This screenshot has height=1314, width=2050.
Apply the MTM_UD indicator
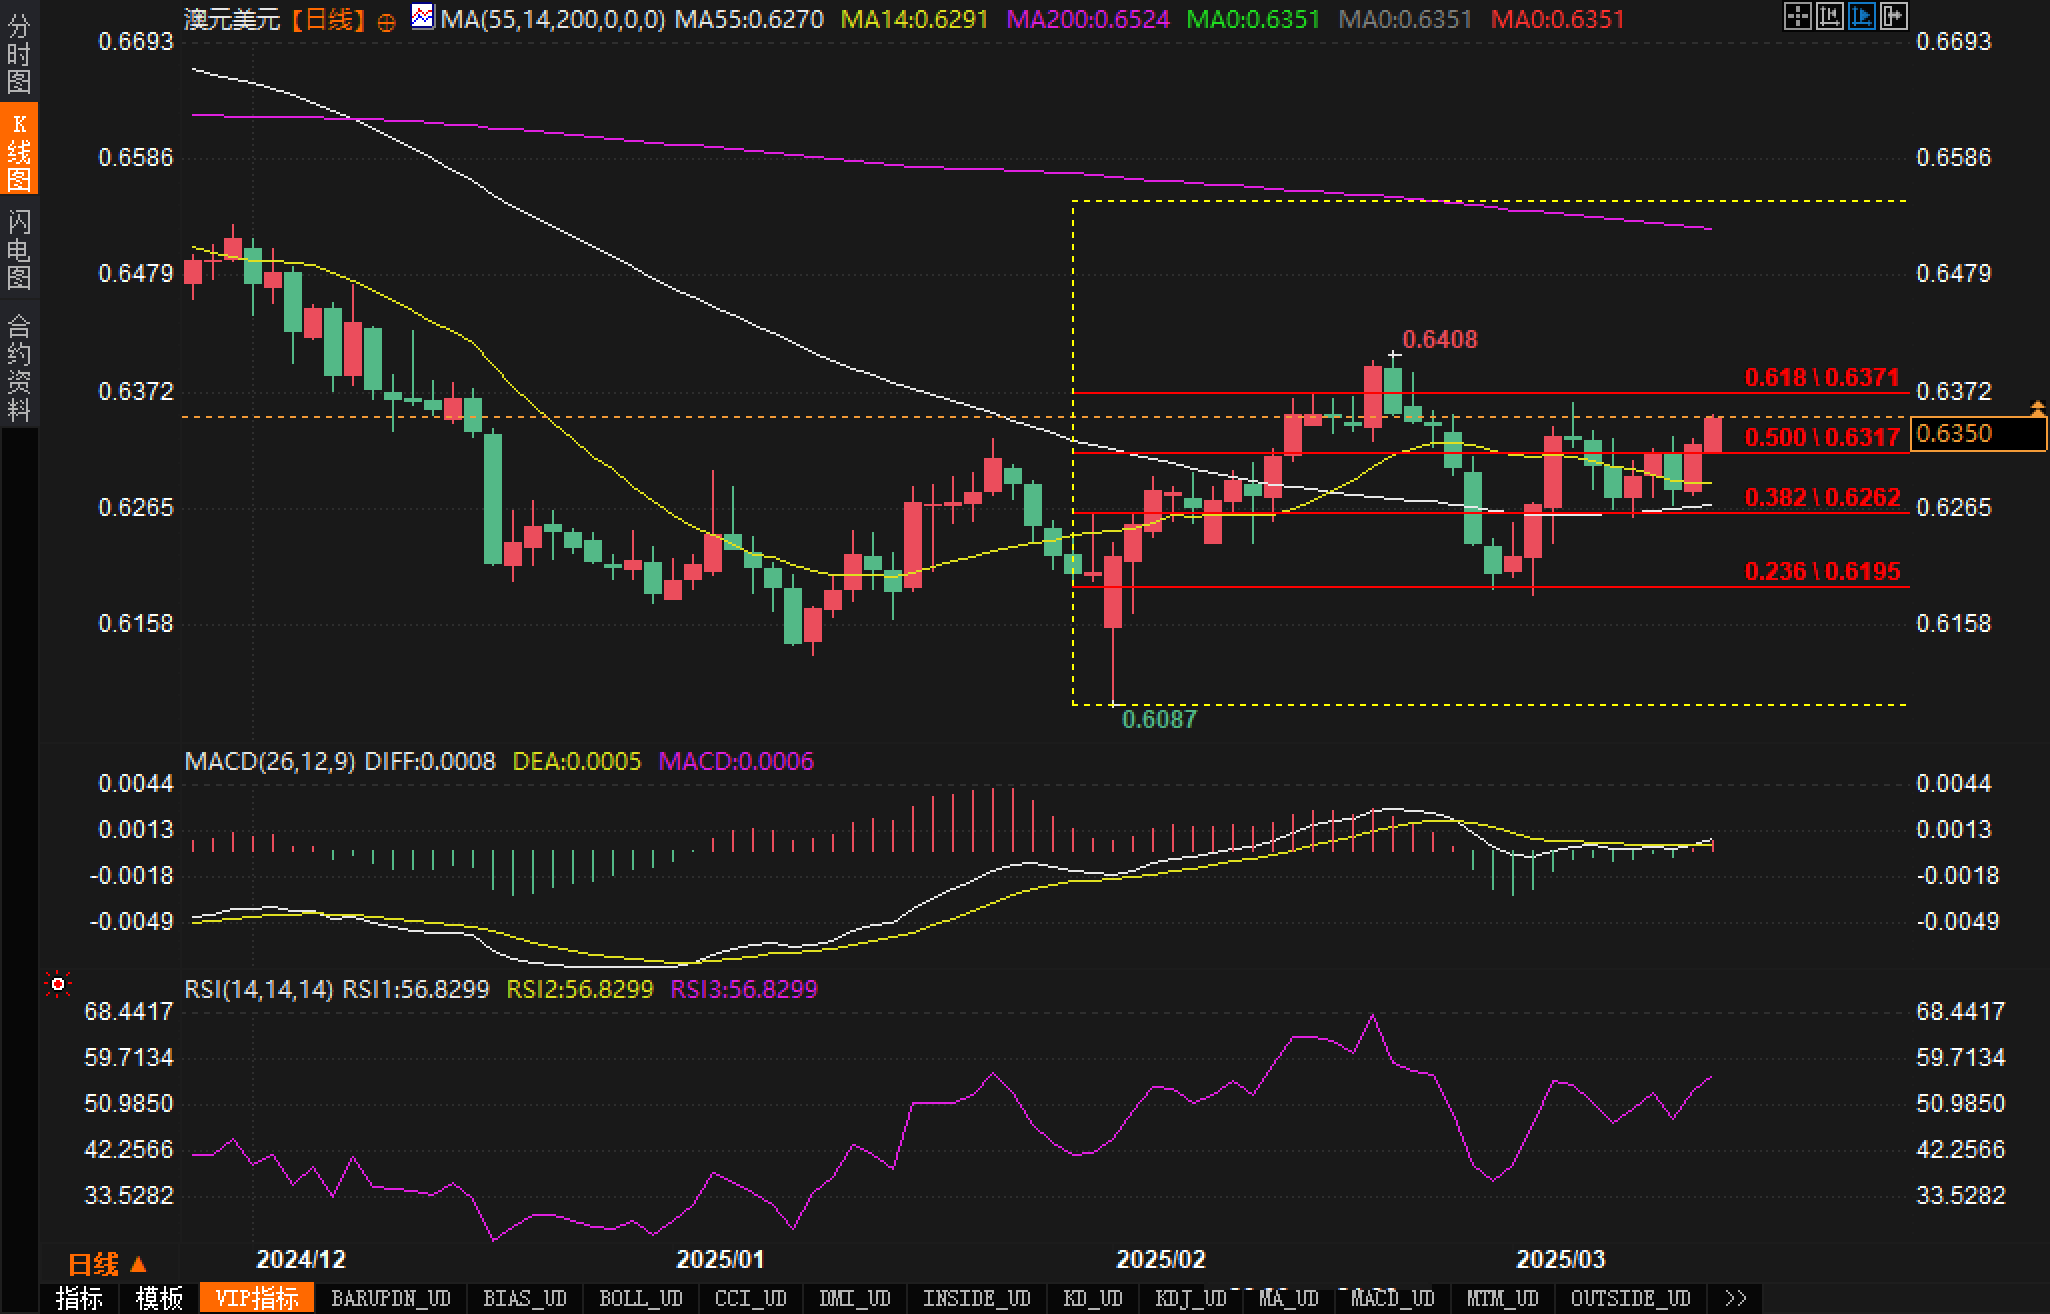pos(1503,1298)
